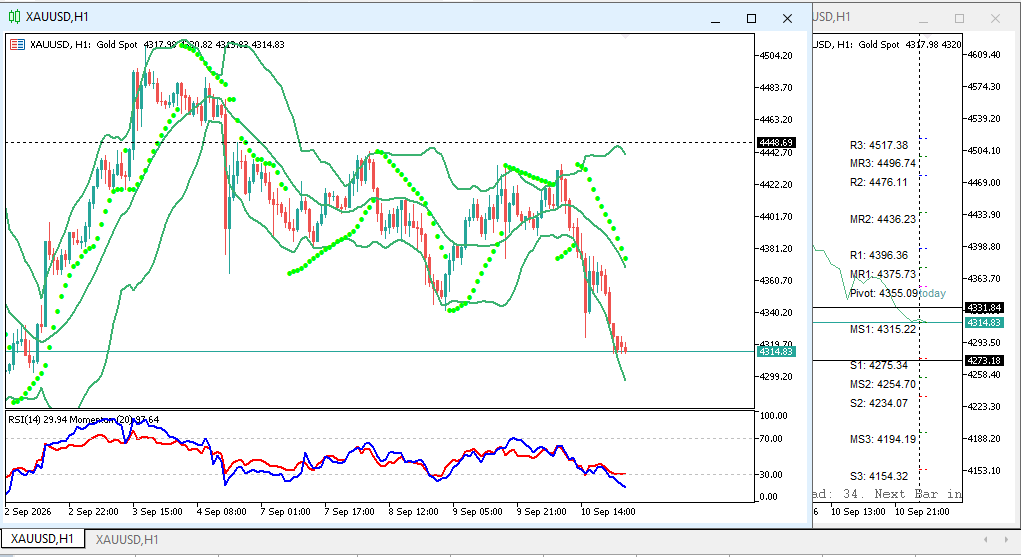Viewport: 1023px width, 557px height.
Task: Click the tab bar left scroll arrow
Action: [x=986, y=539]
